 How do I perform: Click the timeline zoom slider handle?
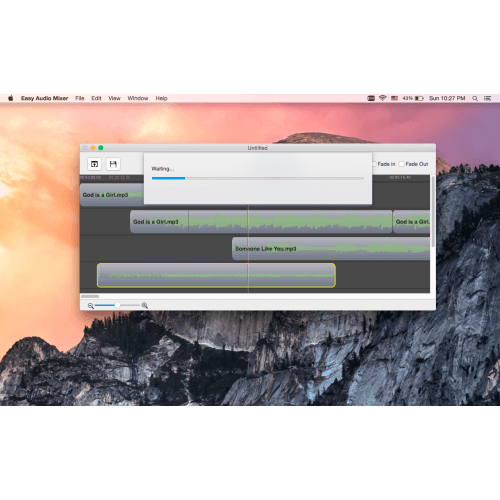click(x=117, y=305)
